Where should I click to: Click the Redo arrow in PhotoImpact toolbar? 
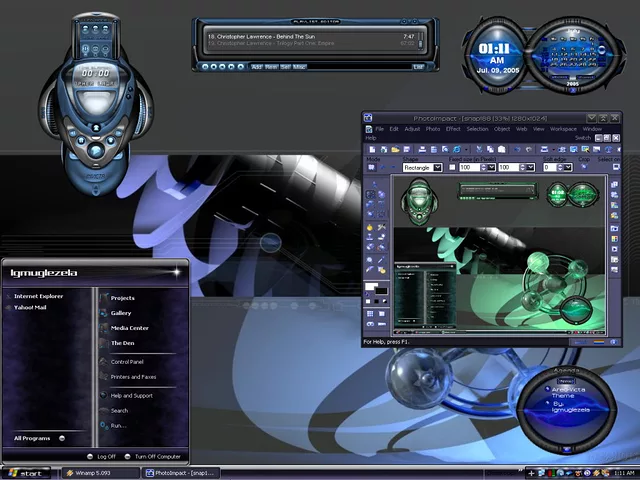click(529, 150)
